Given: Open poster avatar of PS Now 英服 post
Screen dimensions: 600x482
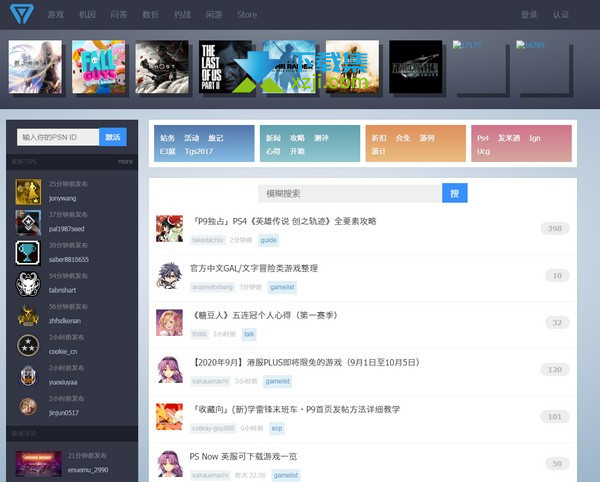Looking at the screenshot, I should point(170,464).
